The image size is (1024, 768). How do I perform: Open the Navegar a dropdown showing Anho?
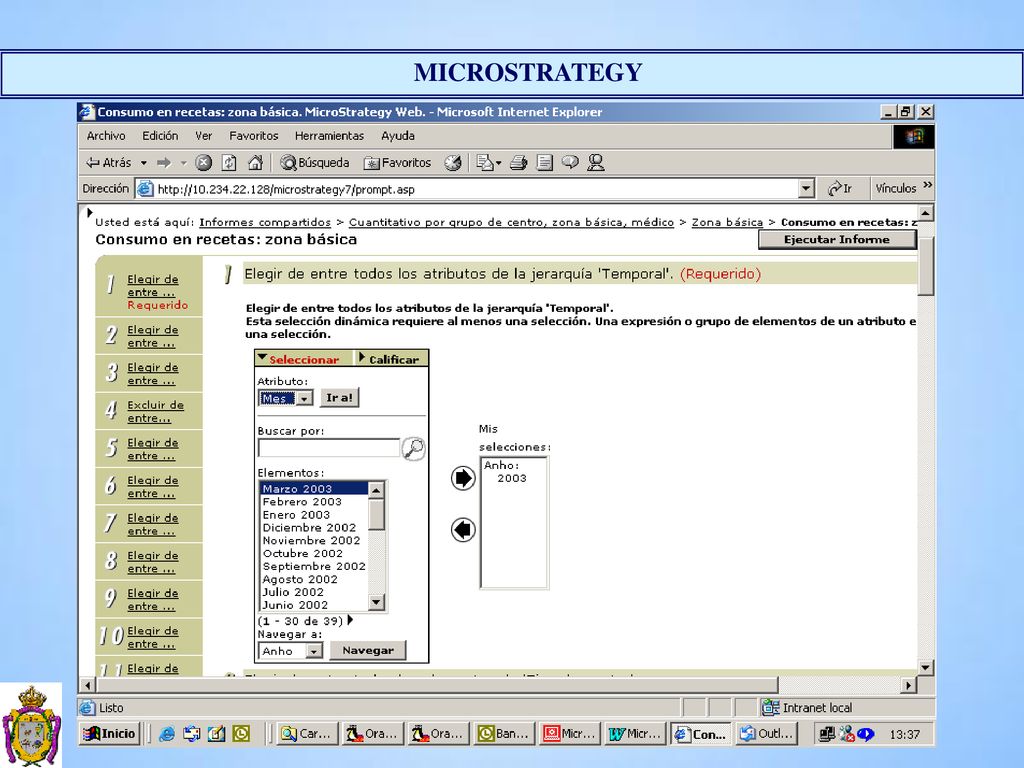coord(314,651)
